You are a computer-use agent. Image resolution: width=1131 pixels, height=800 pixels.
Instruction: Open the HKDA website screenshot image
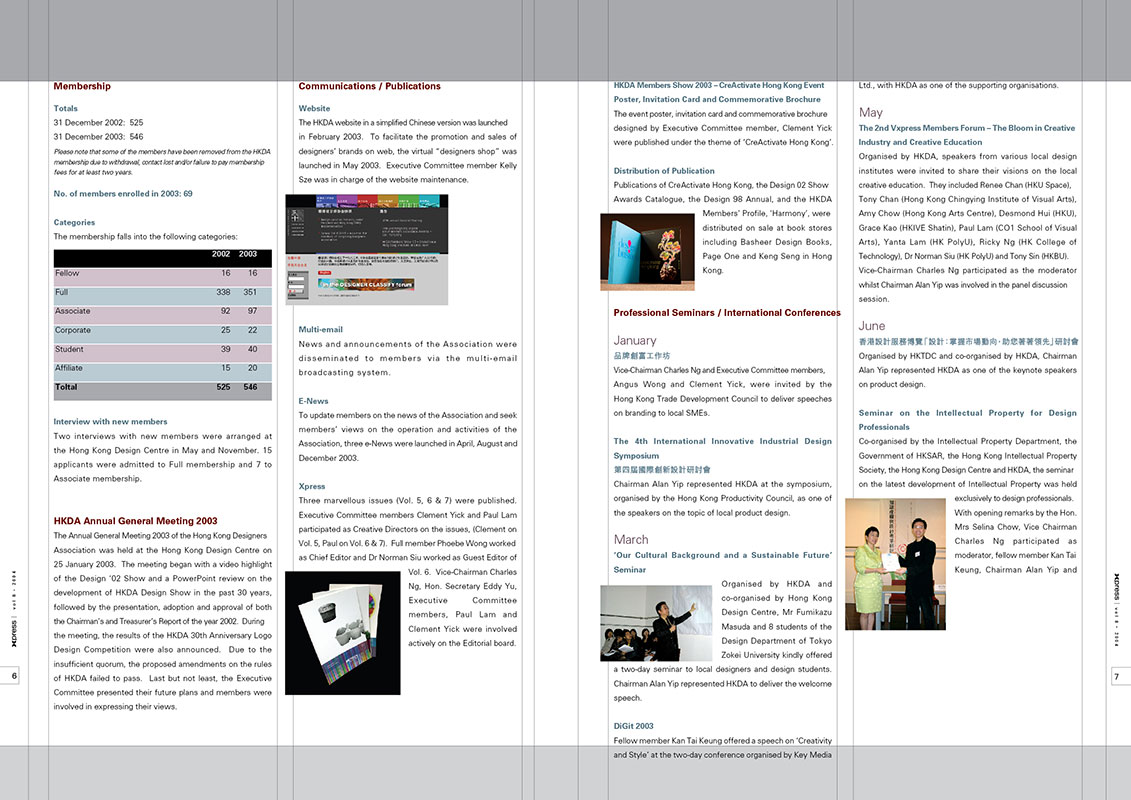point(366,250)
